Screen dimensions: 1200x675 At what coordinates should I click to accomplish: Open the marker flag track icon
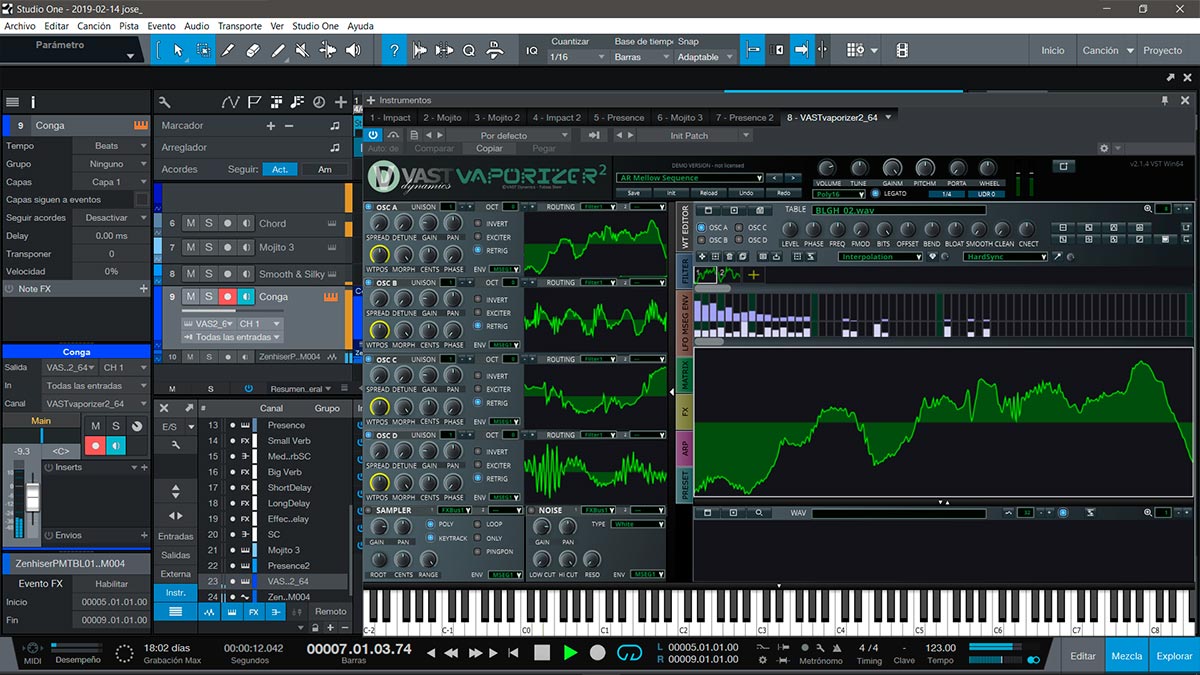click(254, 101)
